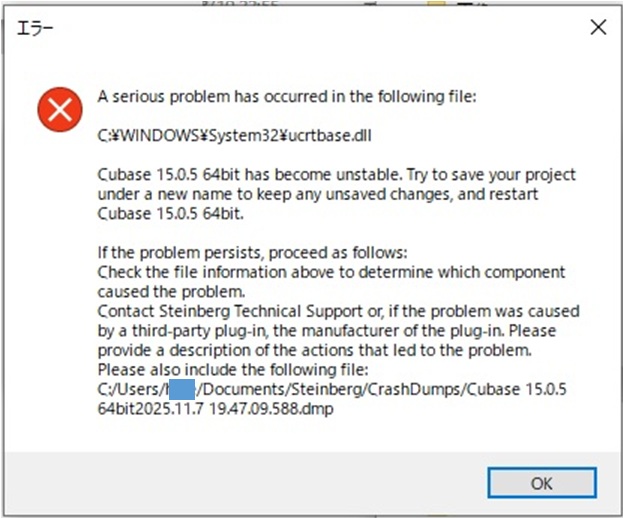Click "Check the file information above" line

[331, 272]
